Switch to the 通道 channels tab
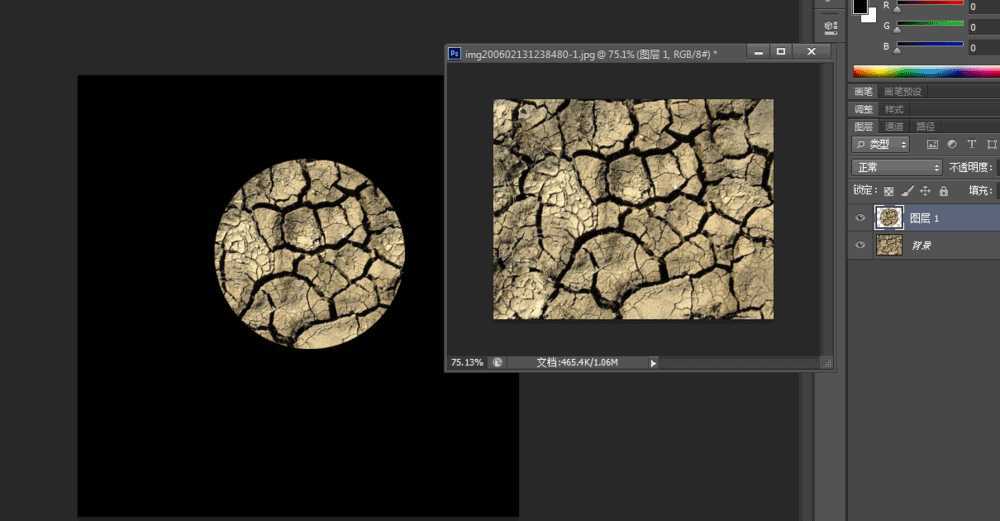1000x521 pixels. (894, 126)
